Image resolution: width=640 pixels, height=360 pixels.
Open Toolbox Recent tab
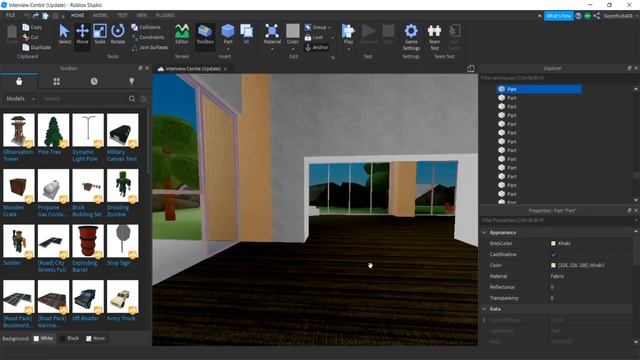(94, 82)
